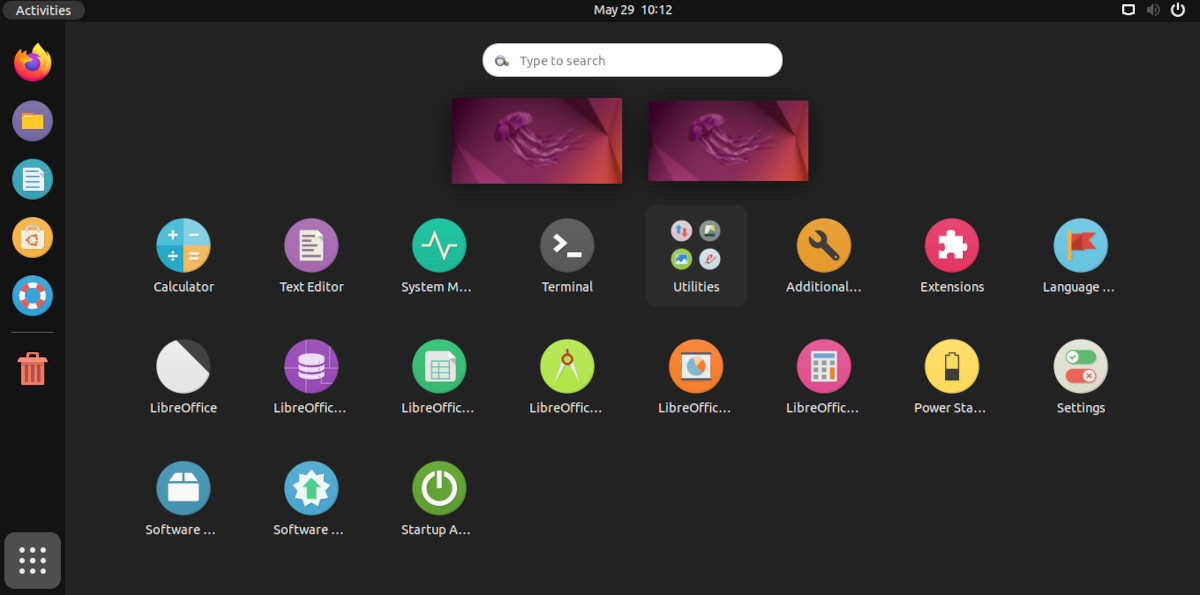Launch Startup Applications
The width and height of the screenshot is (1200, 595).
click(439, 487)
